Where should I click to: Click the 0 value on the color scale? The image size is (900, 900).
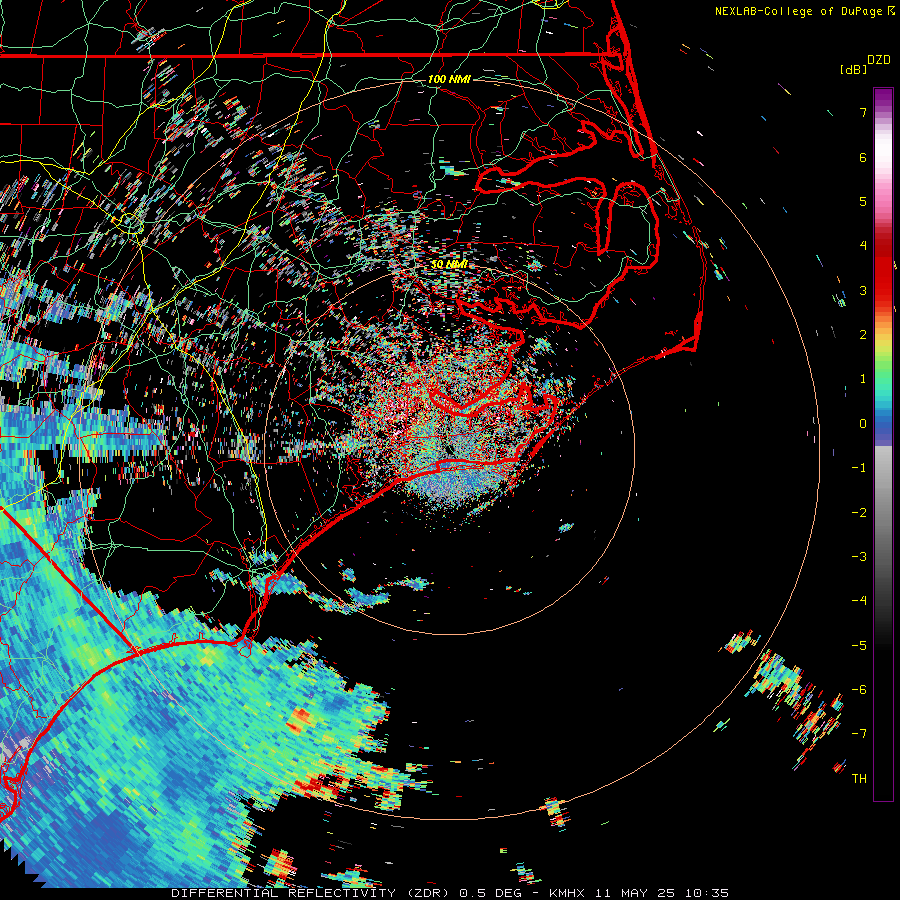pyautogui.click(x=863, y=424)
